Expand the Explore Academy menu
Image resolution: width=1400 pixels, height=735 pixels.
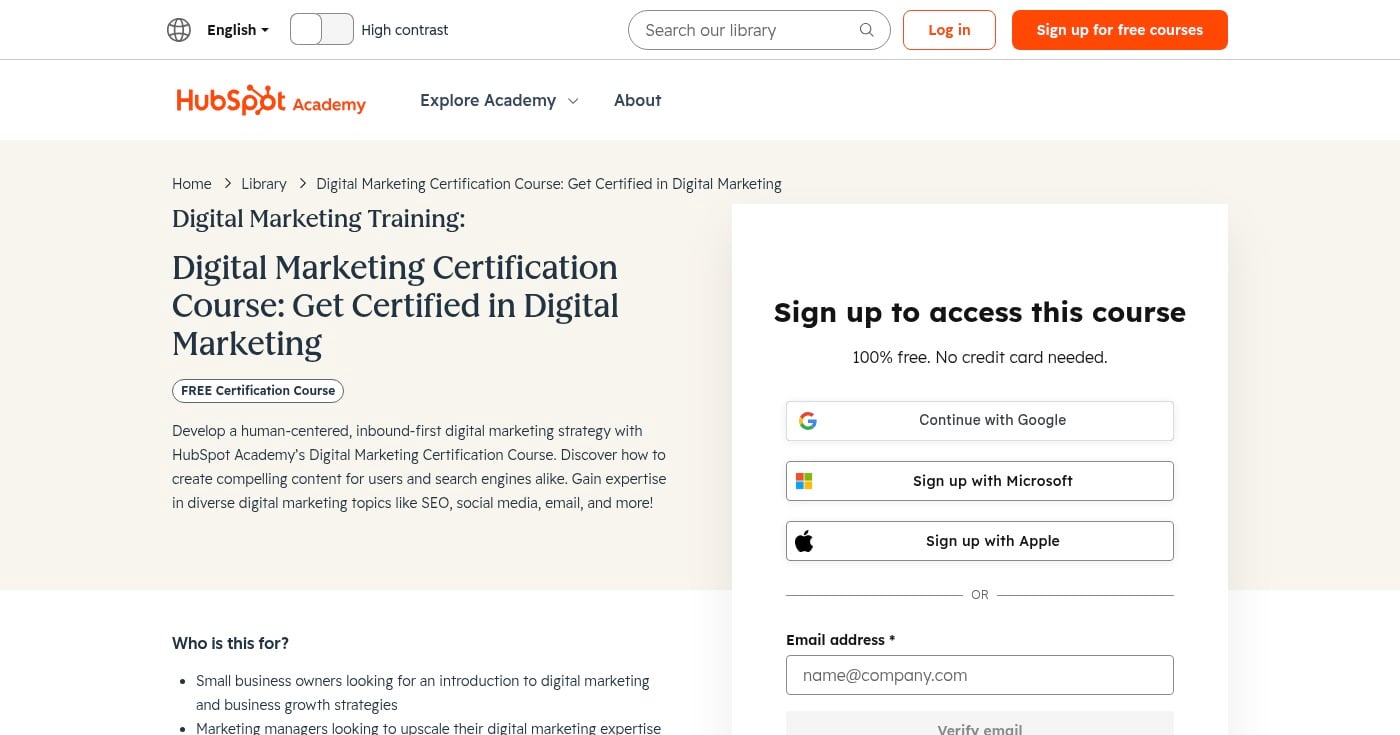click(499, 100)
